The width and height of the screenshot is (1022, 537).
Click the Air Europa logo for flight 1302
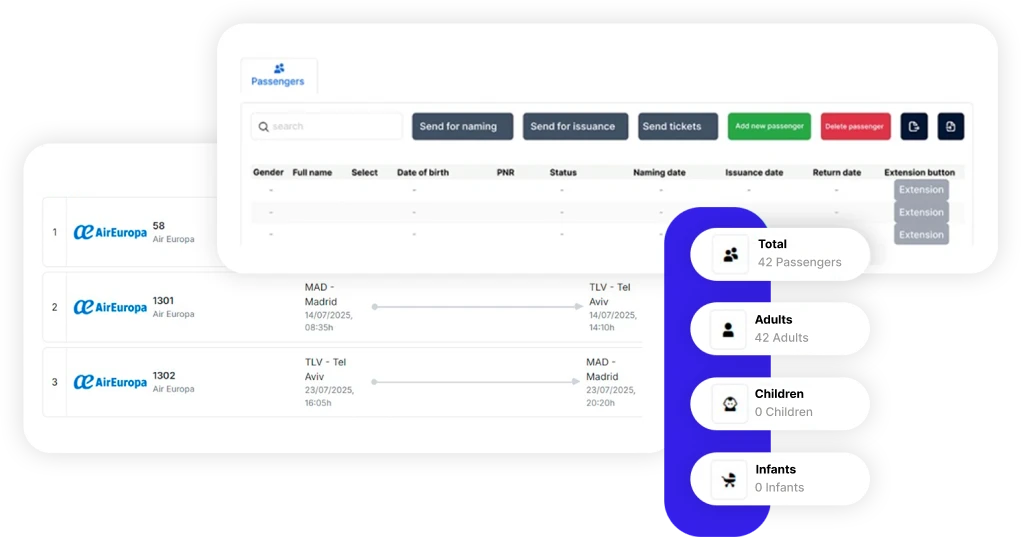click(110, 382)
